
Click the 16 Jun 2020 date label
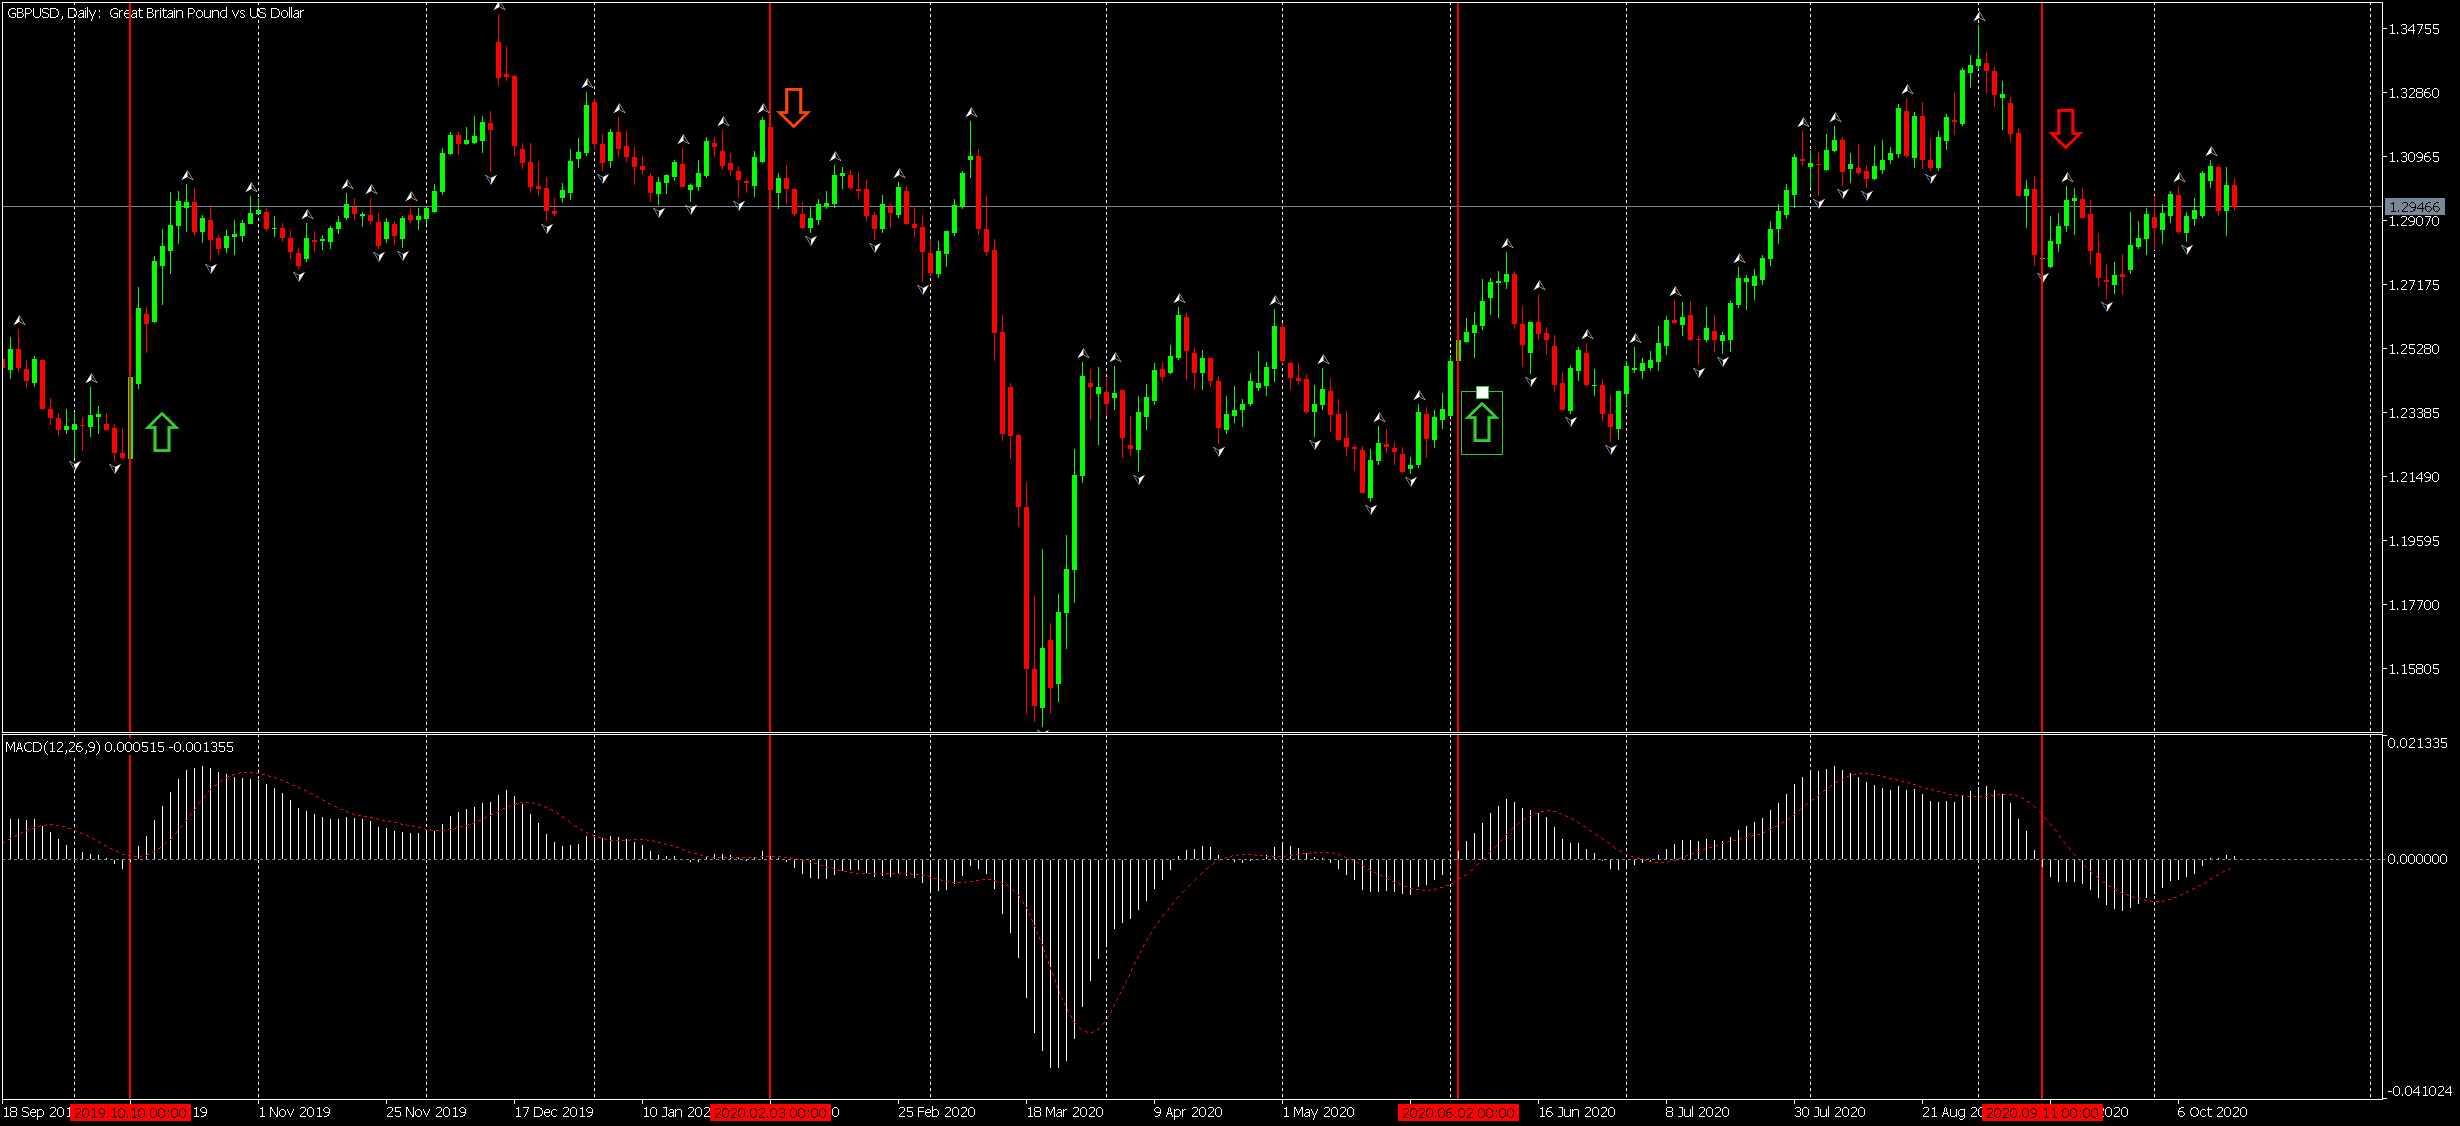pyautogui.click(x=1577, y=1112)
